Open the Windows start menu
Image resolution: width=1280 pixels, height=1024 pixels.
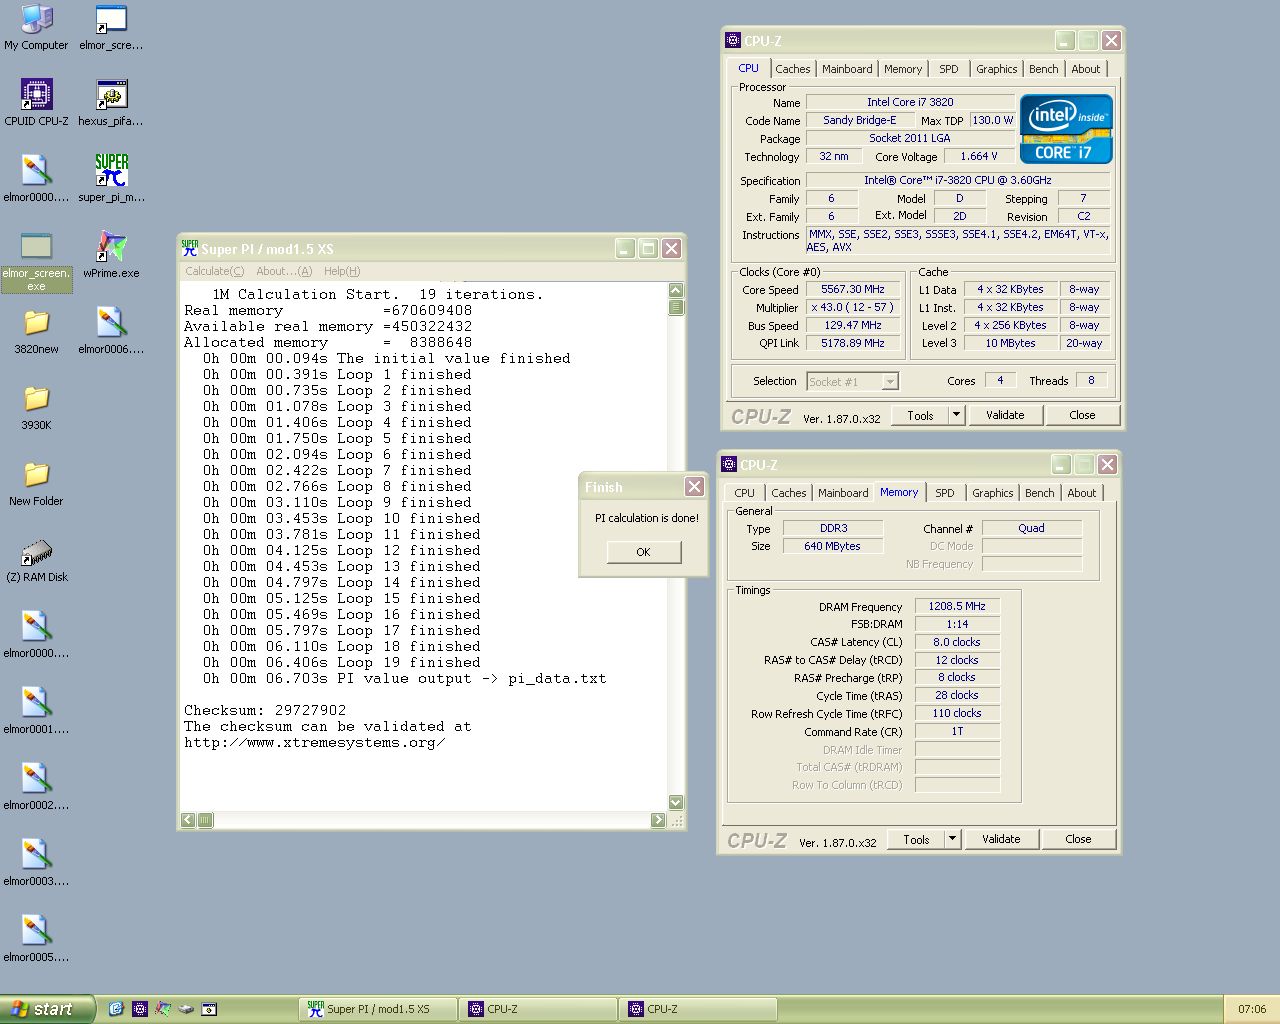(47, 1009)
